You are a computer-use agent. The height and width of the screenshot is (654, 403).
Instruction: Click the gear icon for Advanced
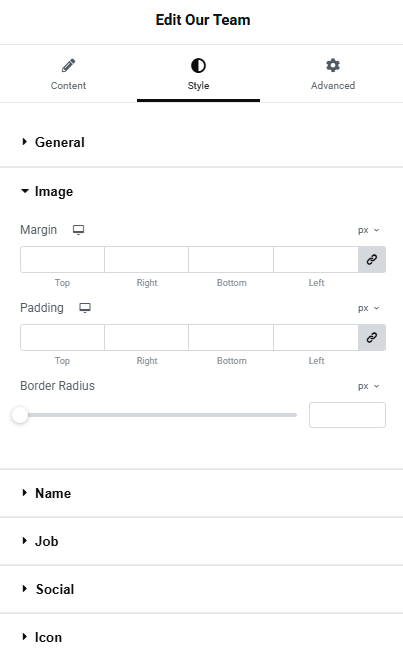tap(333, 65)
